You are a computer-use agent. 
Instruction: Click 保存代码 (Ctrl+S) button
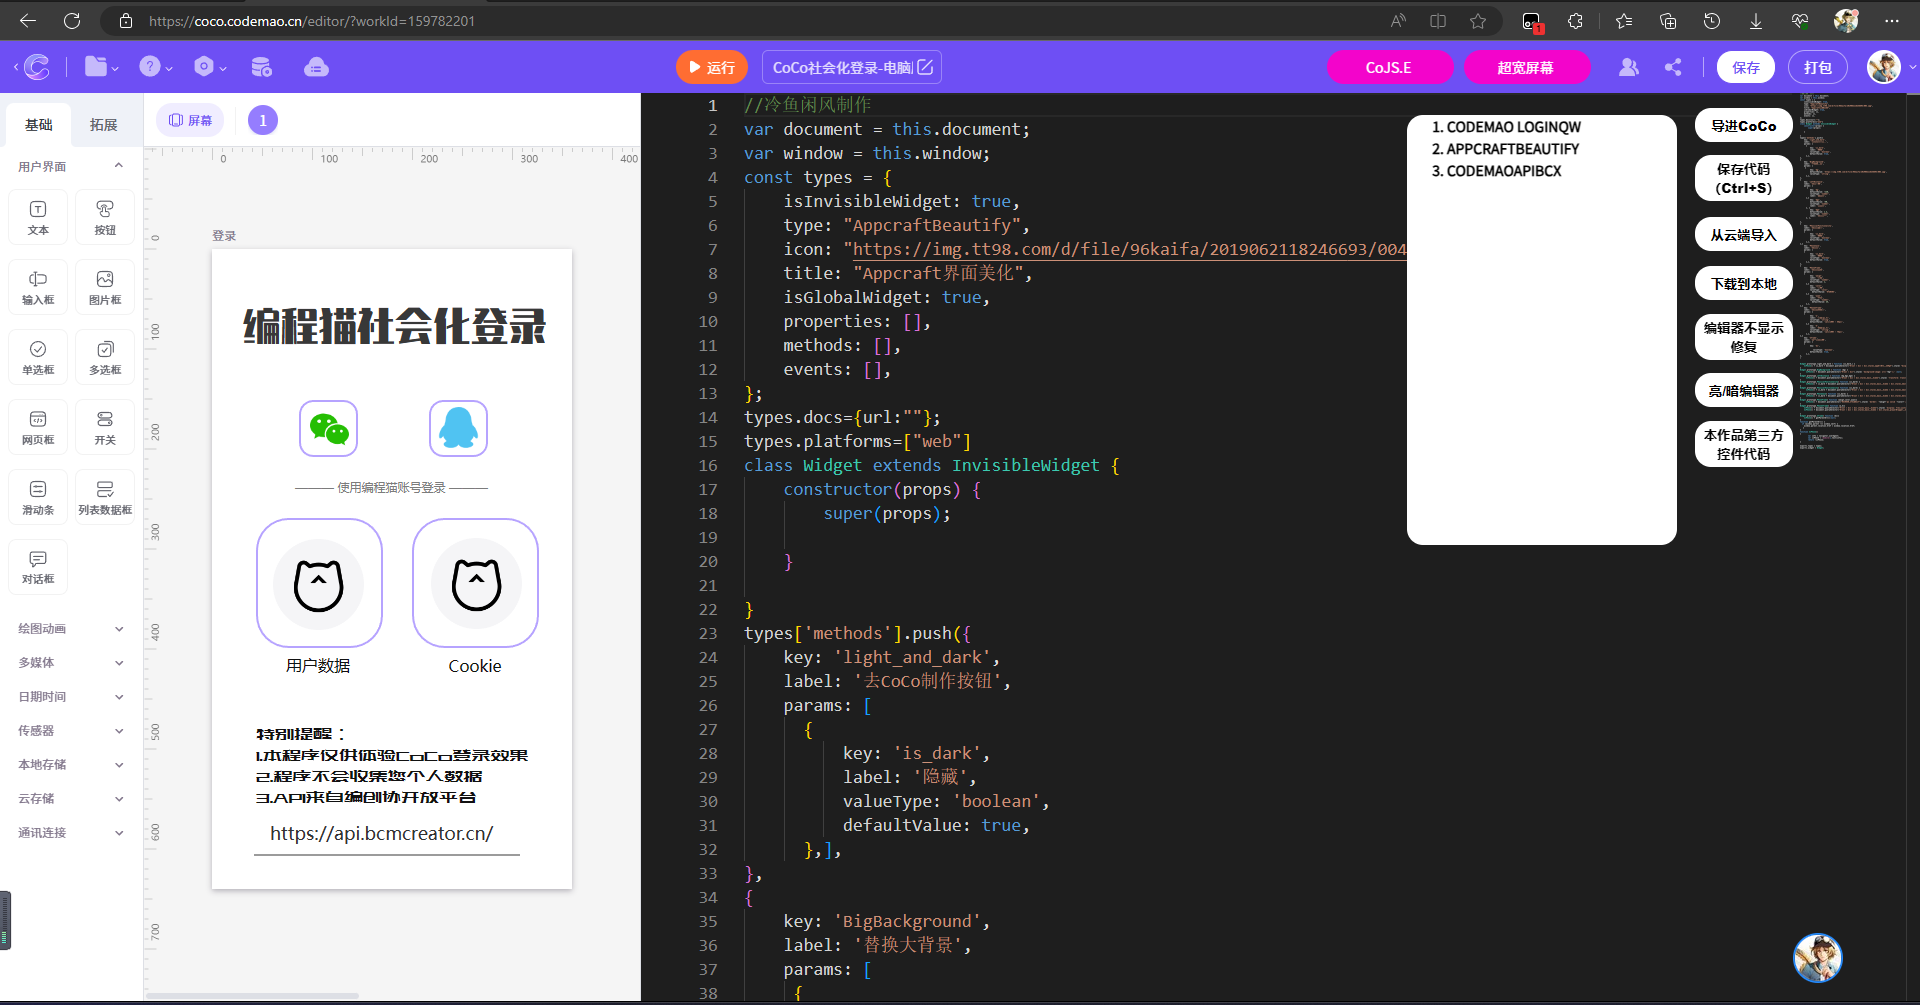[x=1744, y=179]
